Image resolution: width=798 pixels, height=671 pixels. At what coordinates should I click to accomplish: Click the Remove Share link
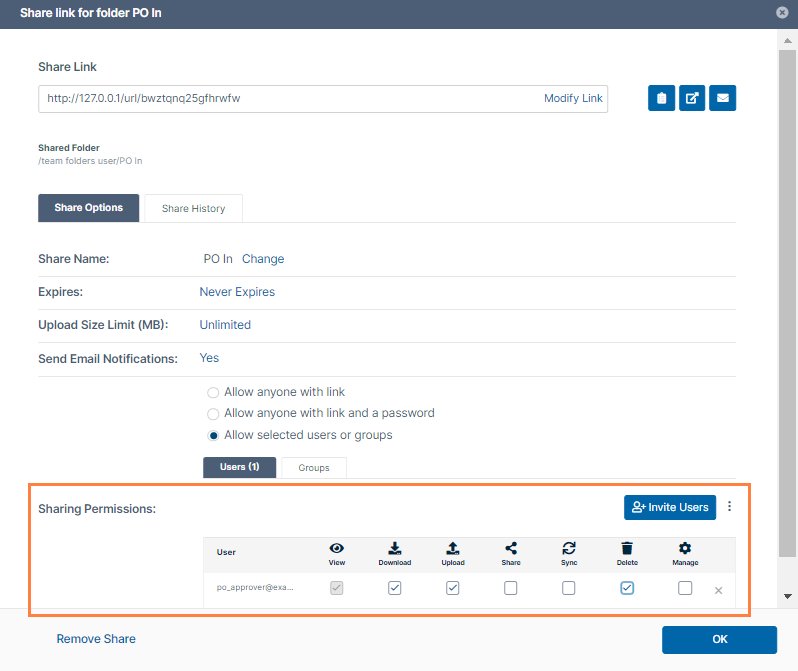(96, 639)
